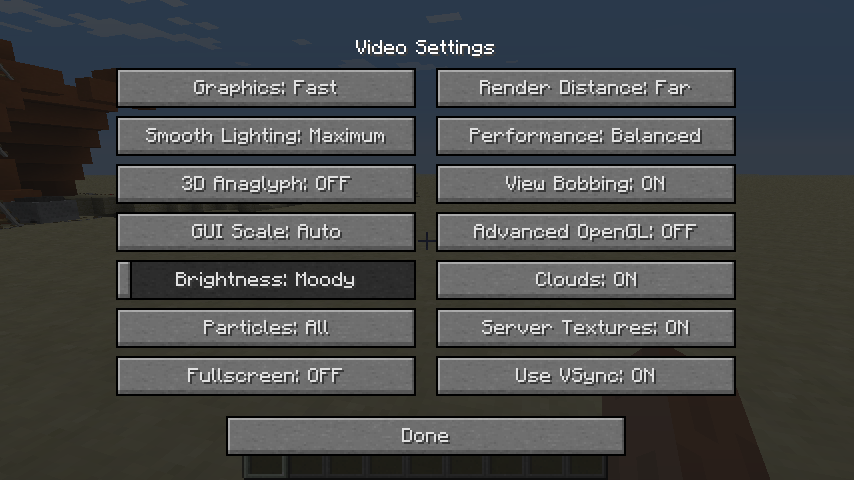Cycle the Graphics: Fast option
854x480 pixels.
click(x=266, y=88)
